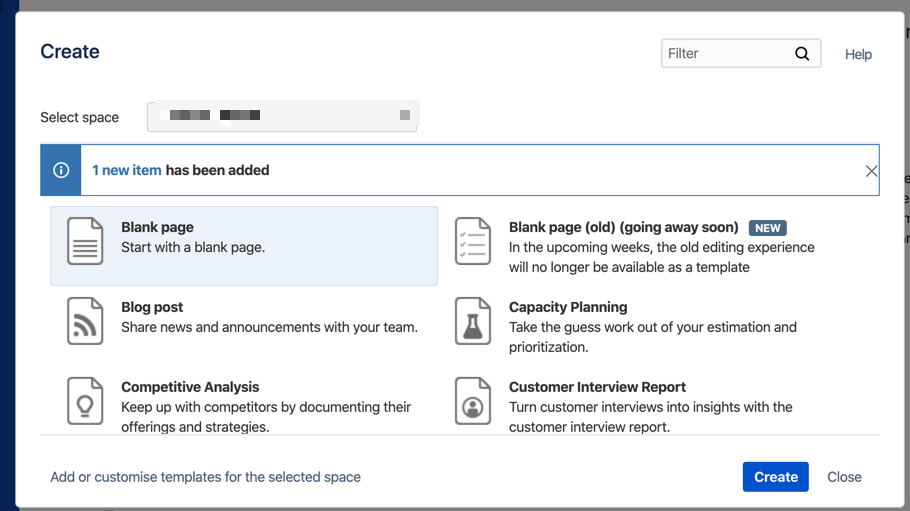Click the NEW badge label
The width and height of the screenshot is (910, 511).
point(768,228)
